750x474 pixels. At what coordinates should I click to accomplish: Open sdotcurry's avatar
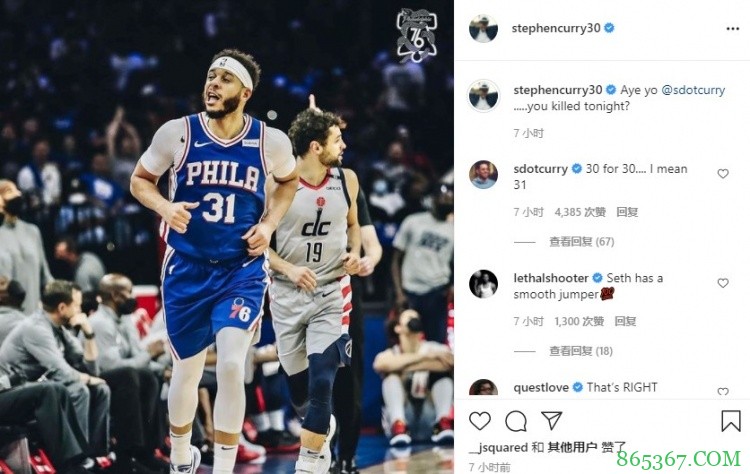(484, 173)
